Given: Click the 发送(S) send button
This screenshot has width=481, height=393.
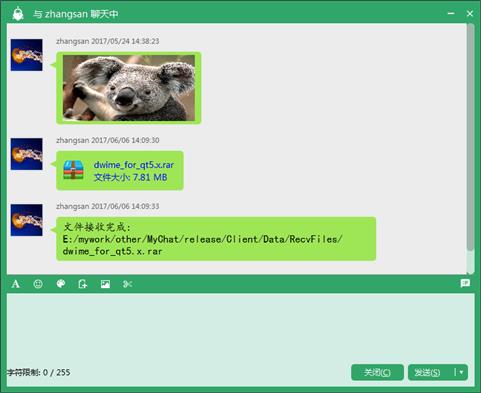Looking at the screenshot, I should 427,372.
